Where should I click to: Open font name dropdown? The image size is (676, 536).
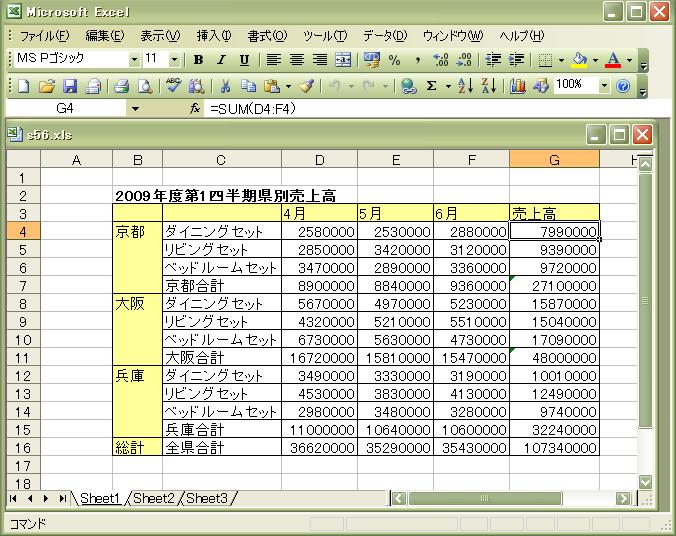point(135,59)
